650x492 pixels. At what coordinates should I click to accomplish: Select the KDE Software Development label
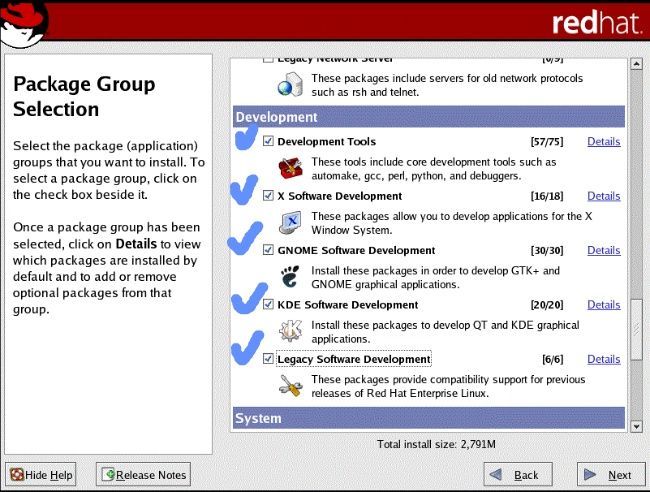347,305
